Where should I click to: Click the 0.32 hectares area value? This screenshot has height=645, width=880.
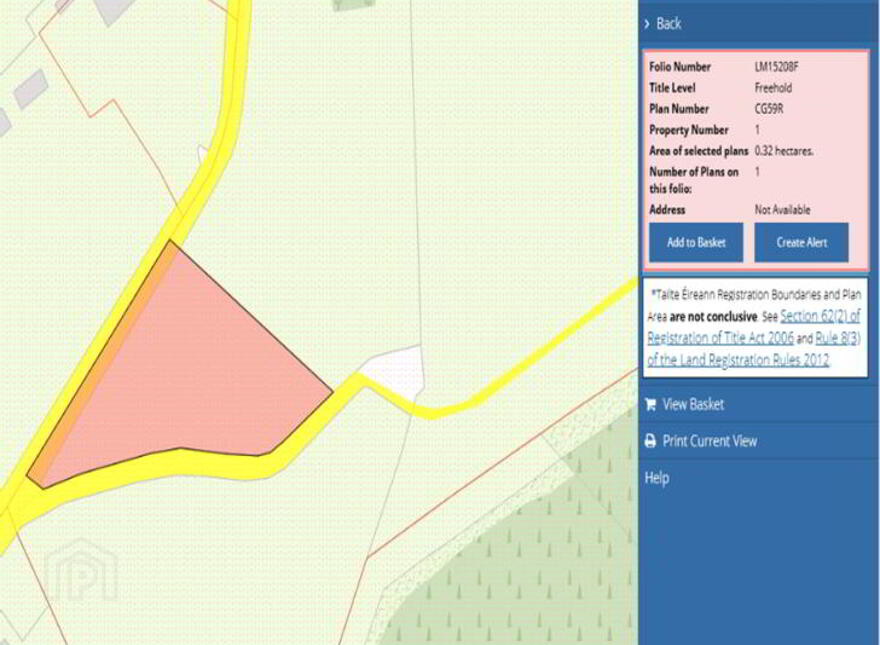(x=783, y=151)
